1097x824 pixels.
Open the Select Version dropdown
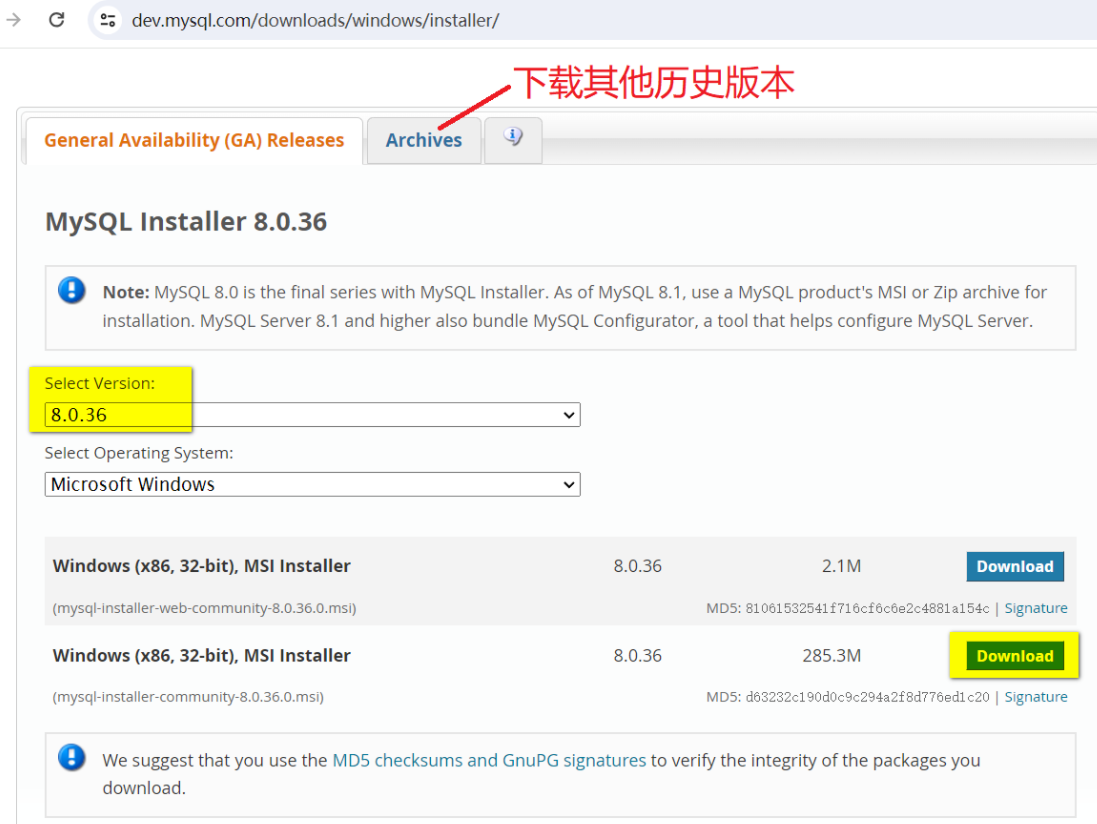coord(312,415)
